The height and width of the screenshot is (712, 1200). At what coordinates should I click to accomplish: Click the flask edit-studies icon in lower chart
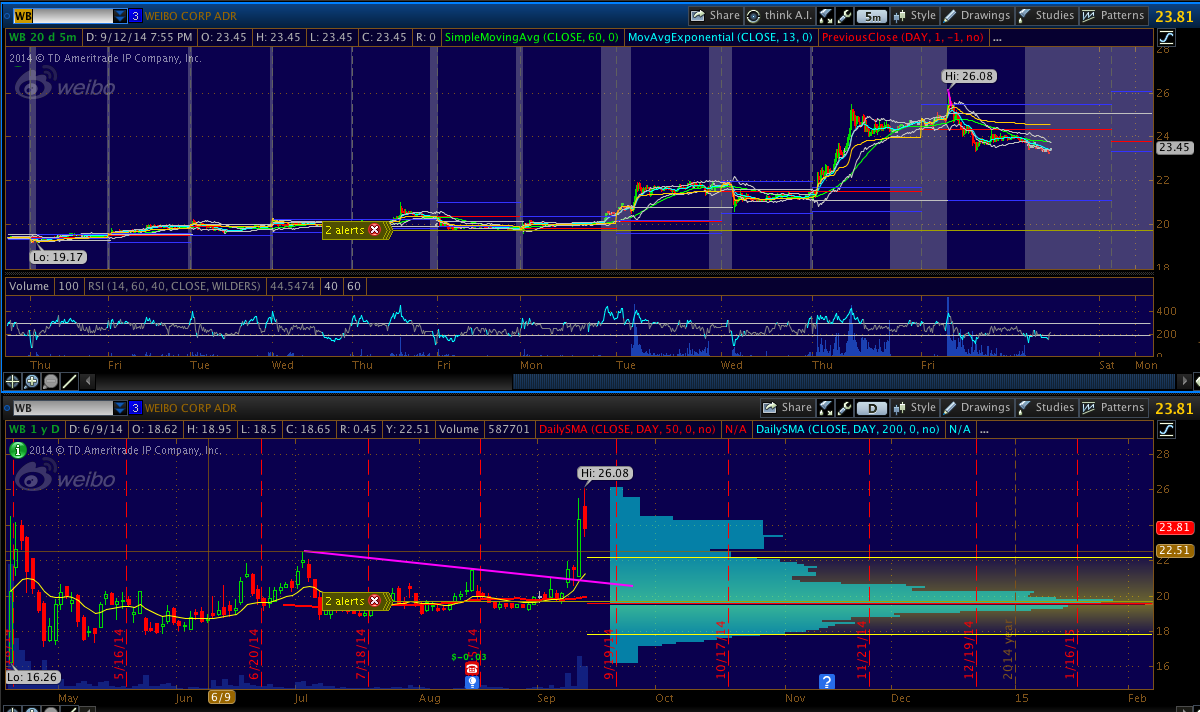pyautogui.click(x=826, y=408)
